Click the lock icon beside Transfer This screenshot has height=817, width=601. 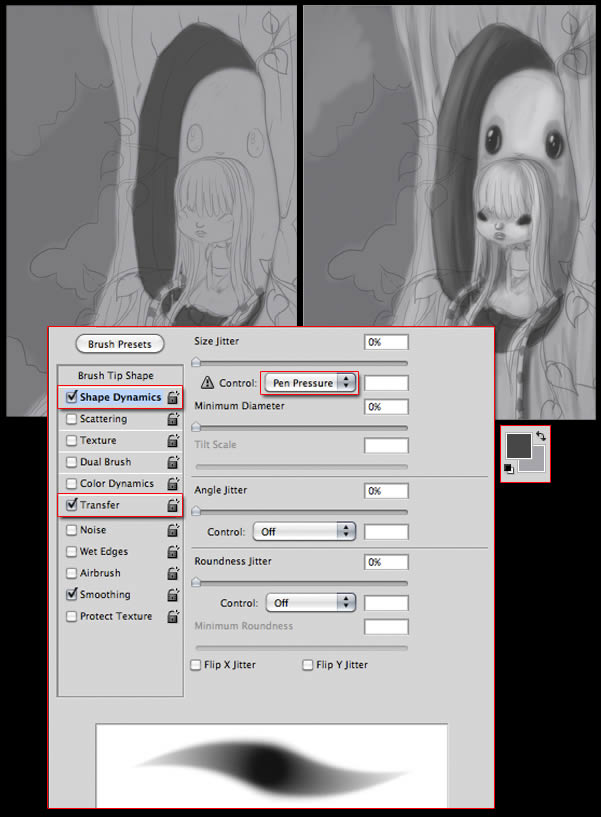[173, 505]
